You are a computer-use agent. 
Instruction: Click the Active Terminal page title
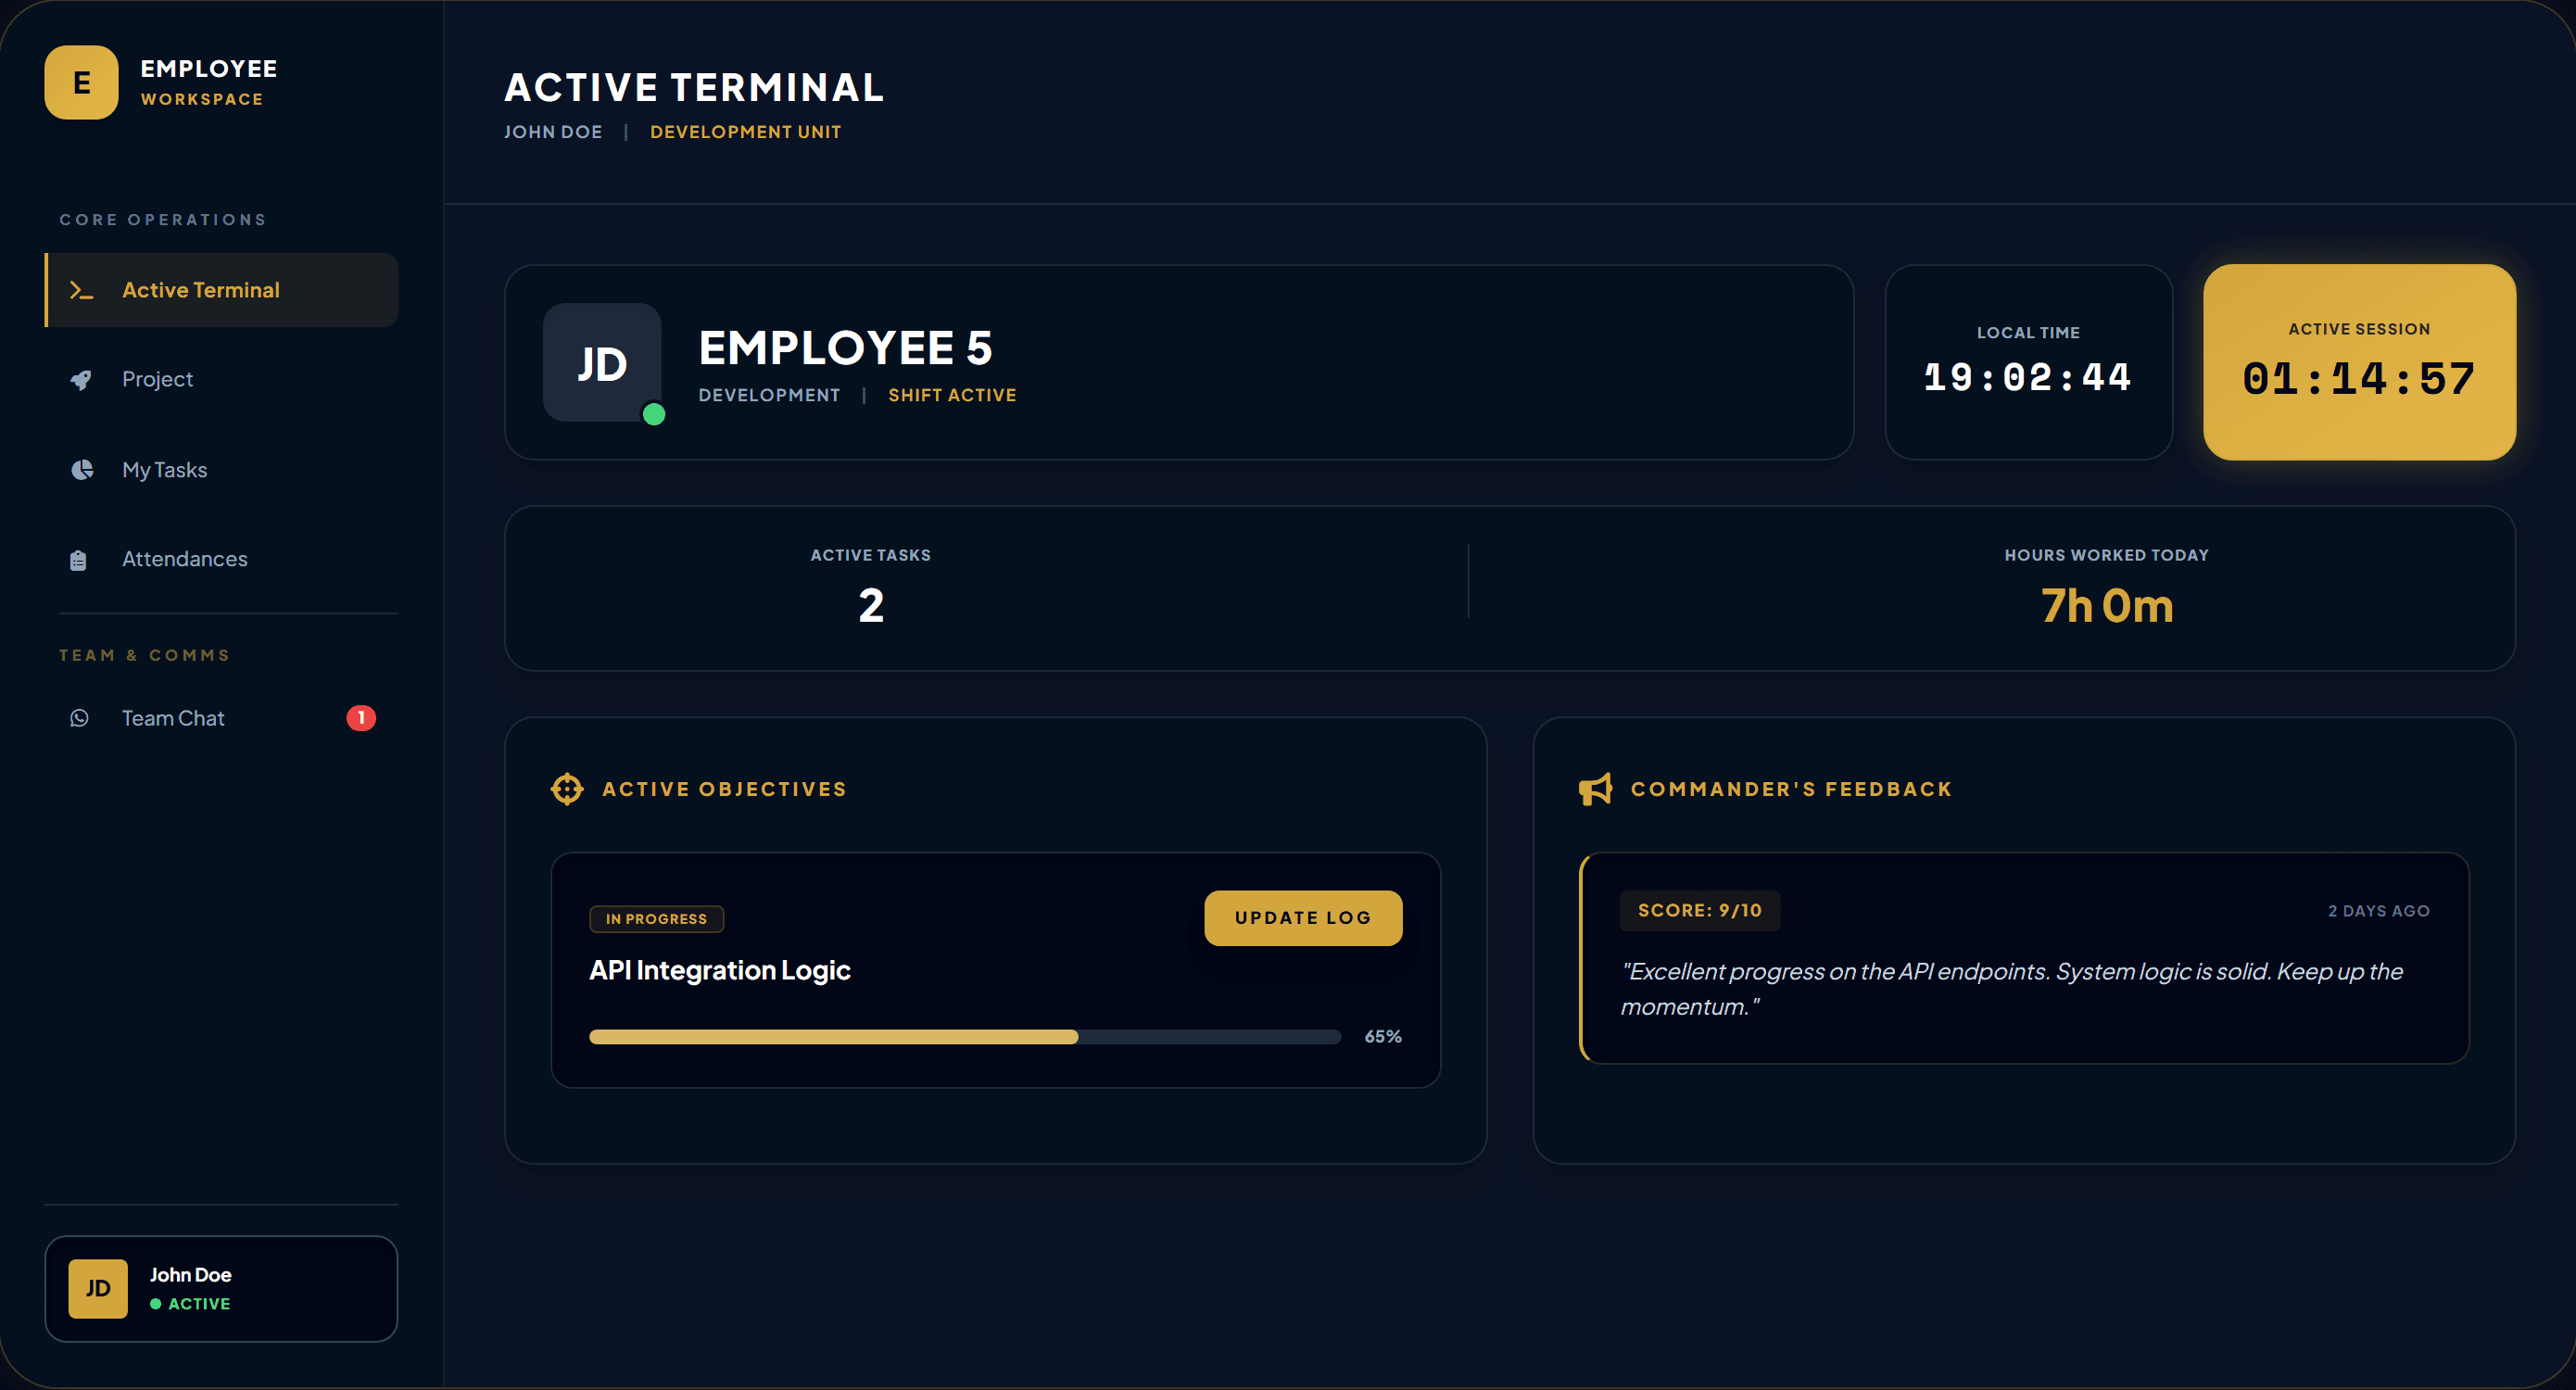pos(694,88)
